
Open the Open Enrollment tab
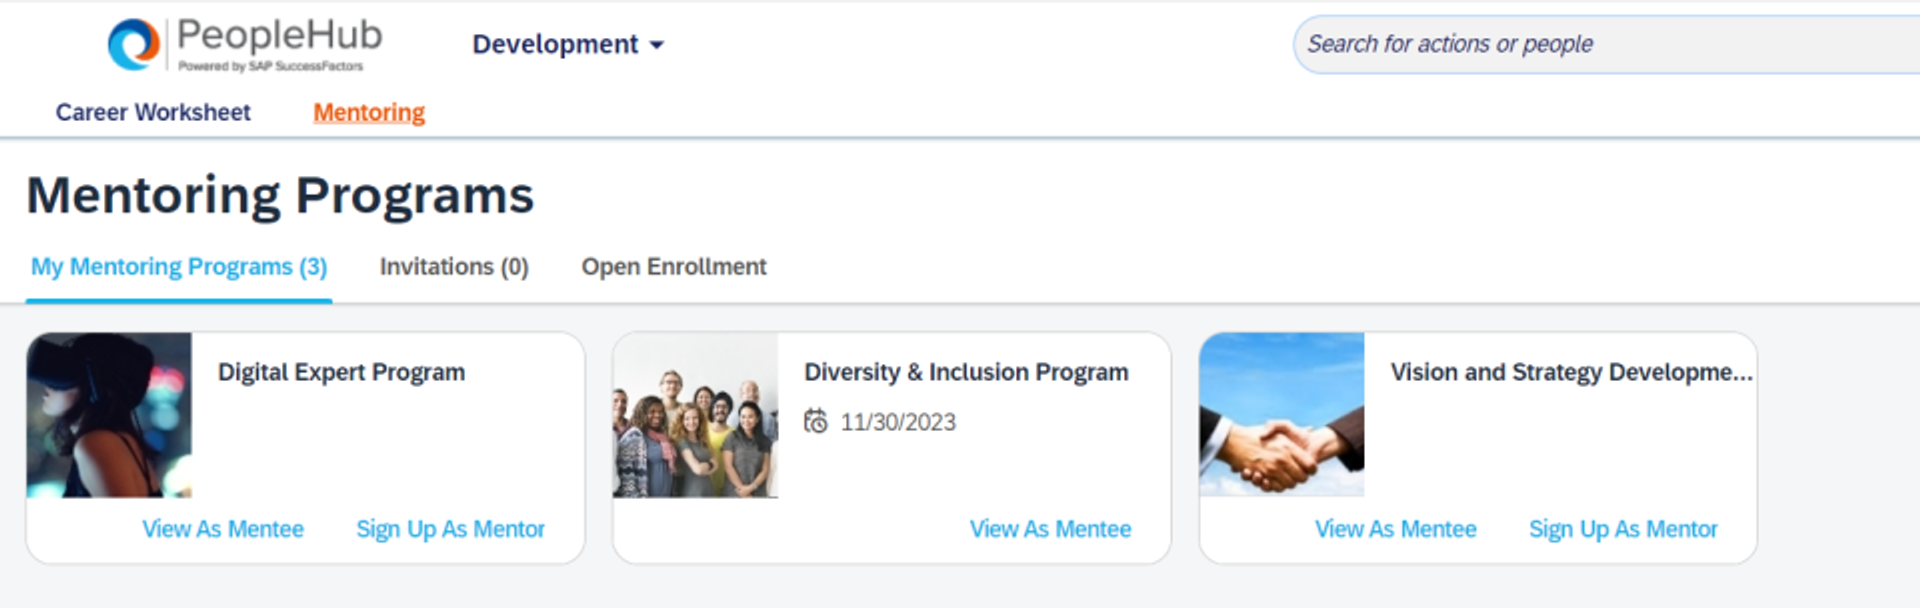coord(673,267)
